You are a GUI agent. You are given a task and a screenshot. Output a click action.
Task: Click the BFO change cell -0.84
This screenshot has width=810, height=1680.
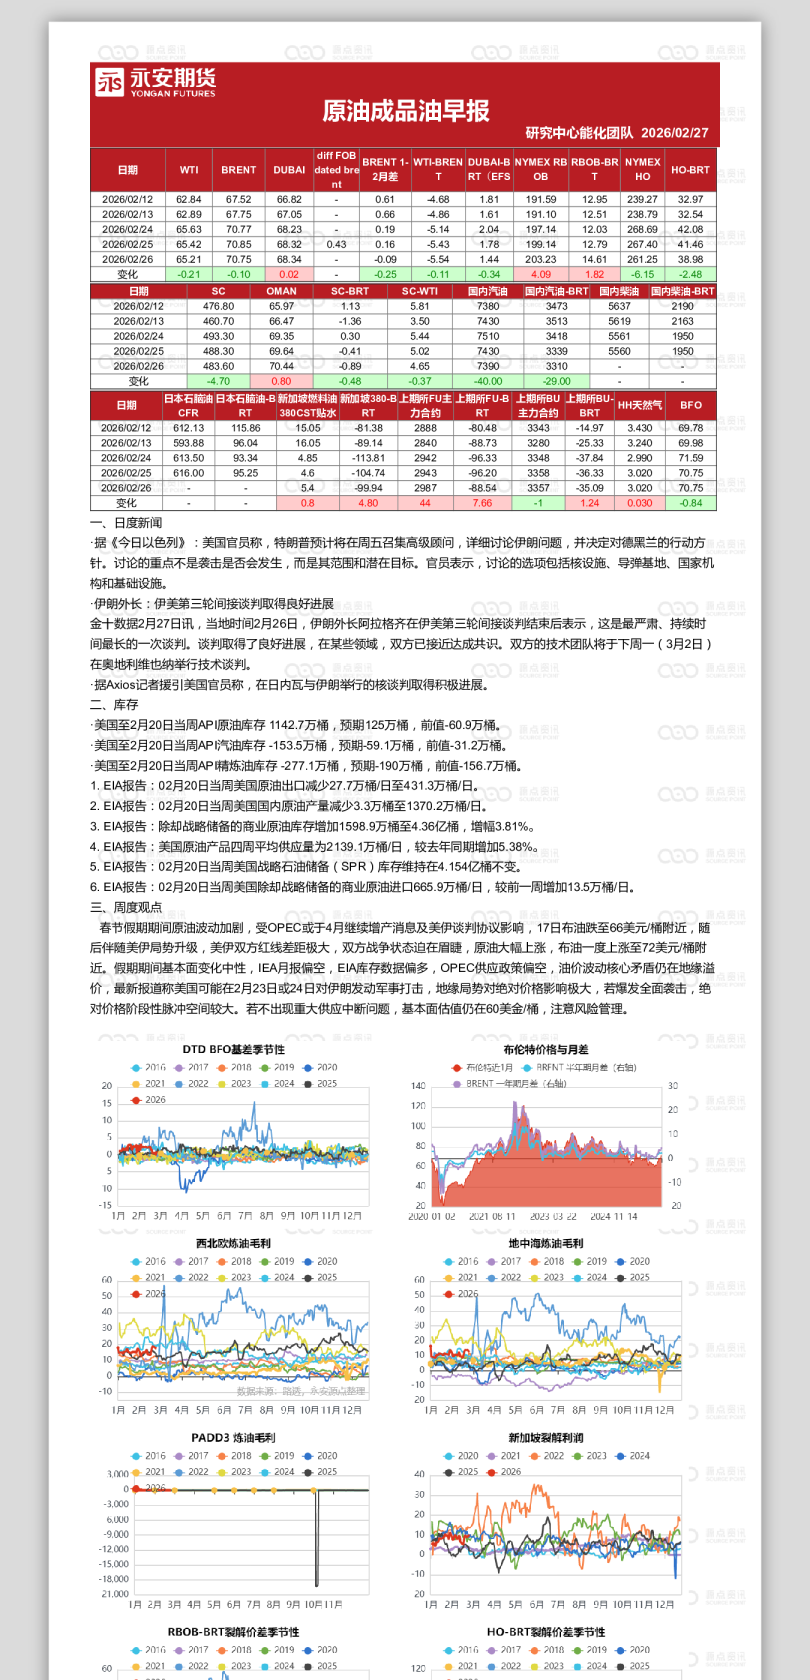pos(690,503)
